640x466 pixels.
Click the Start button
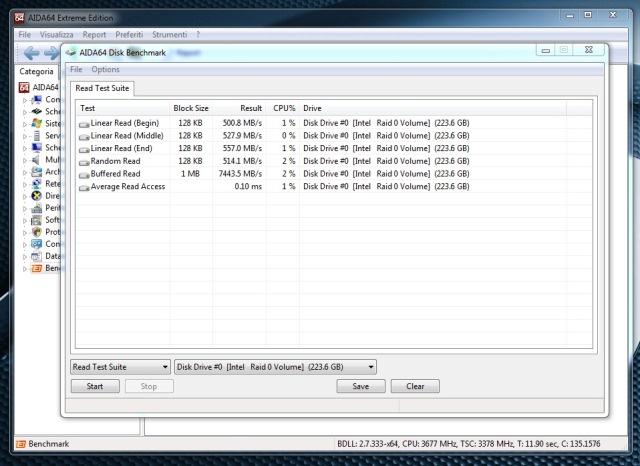point(95,386)
